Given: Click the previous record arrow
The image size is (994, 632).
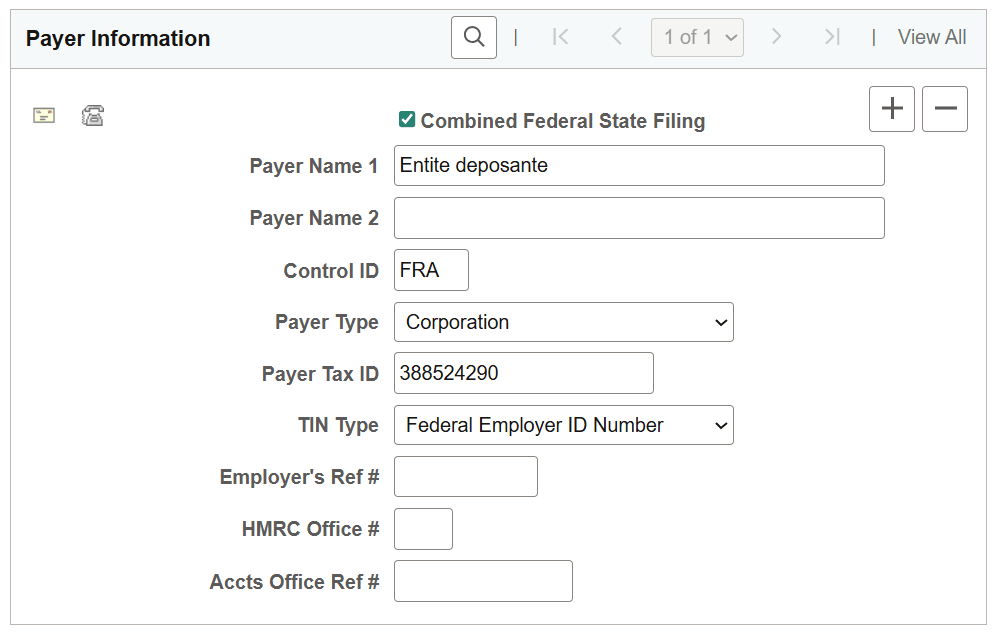Looking at the screenshot, I should 617,37.
